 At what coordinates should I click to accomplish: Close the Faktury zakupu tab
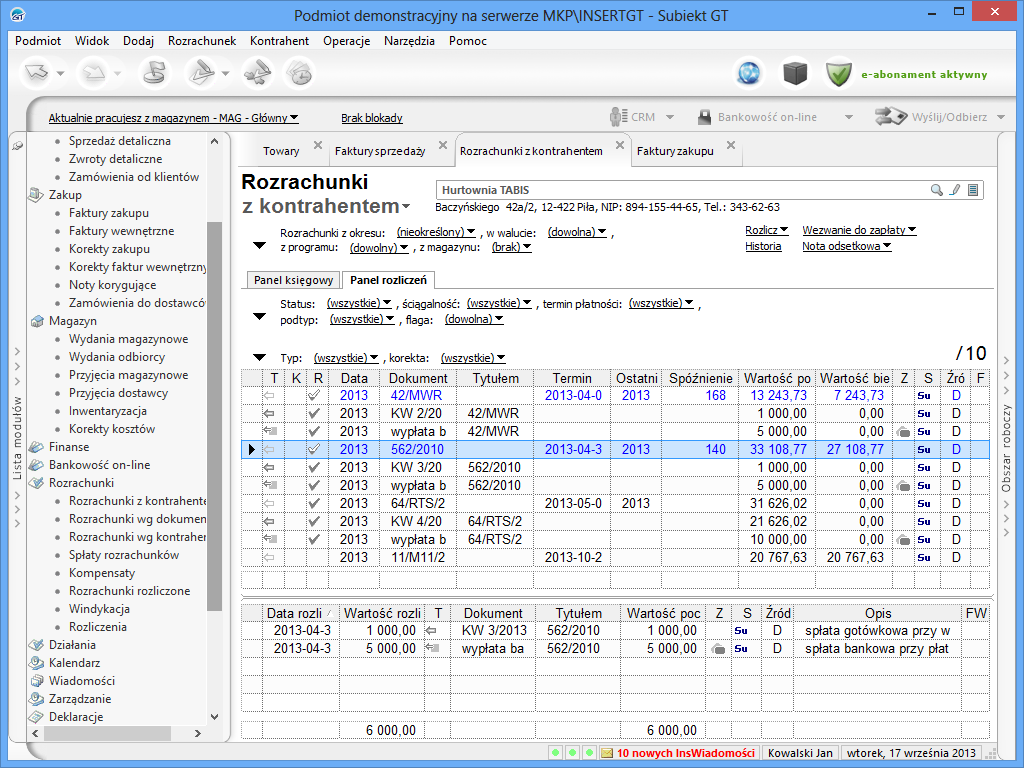(x=731, y=145)
